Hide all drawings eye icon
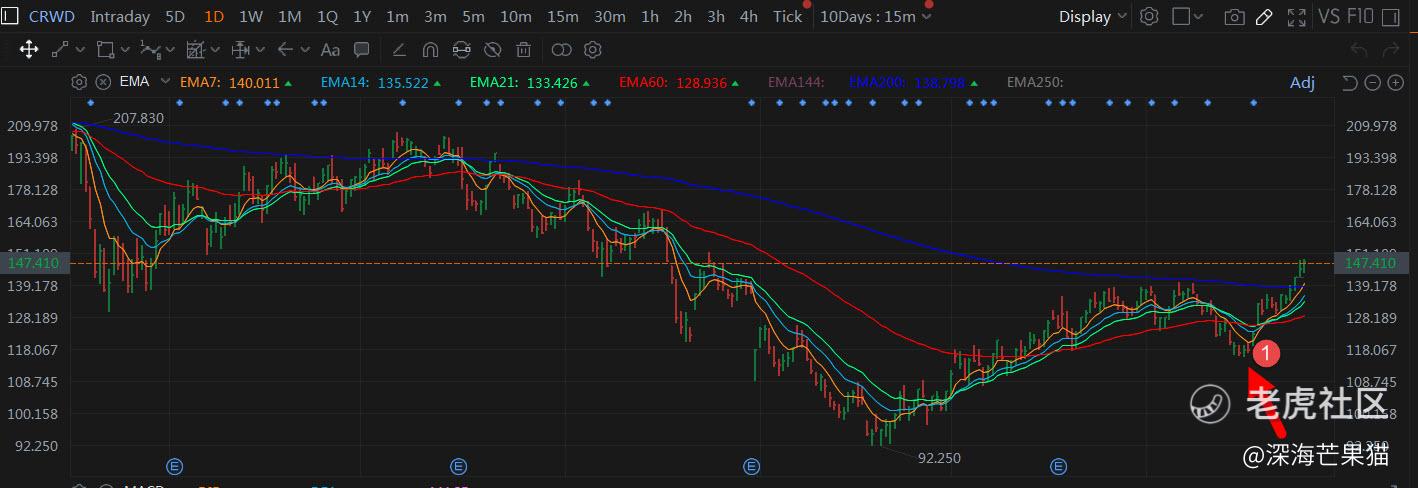 [x=492, y=49]
